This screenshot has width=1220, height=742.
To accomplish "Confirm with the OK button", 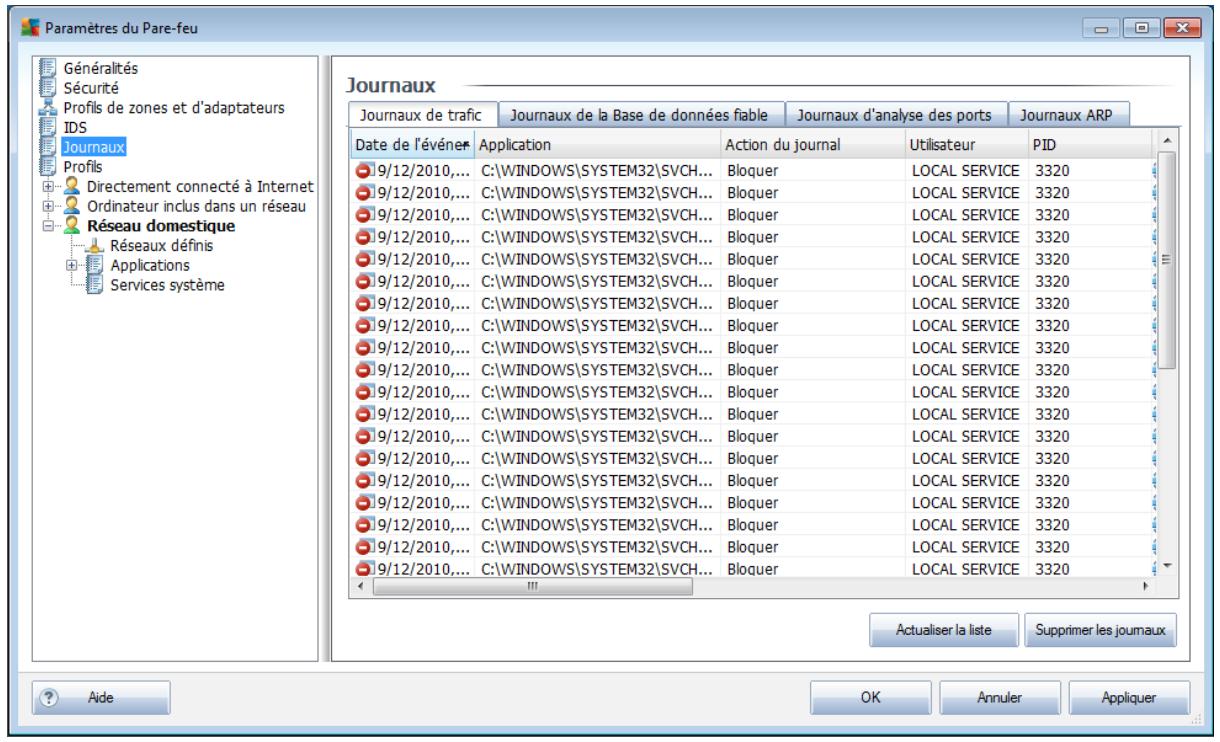I will point(870,695).
